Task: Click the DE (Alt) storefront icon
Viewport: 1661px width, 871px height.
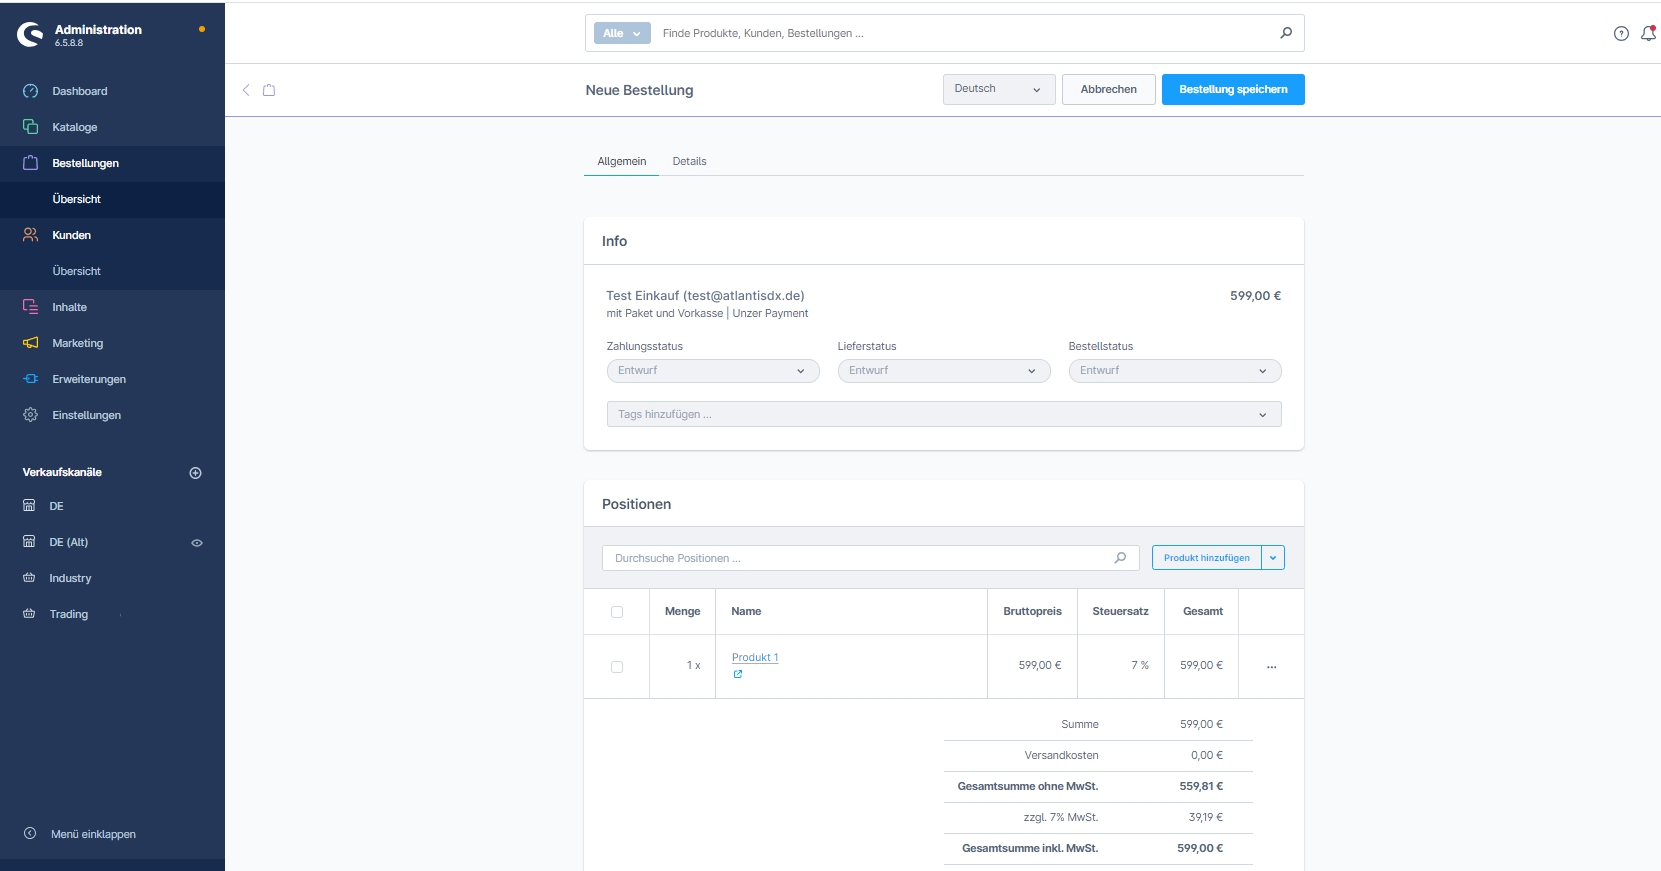Action: pos(29,542)
